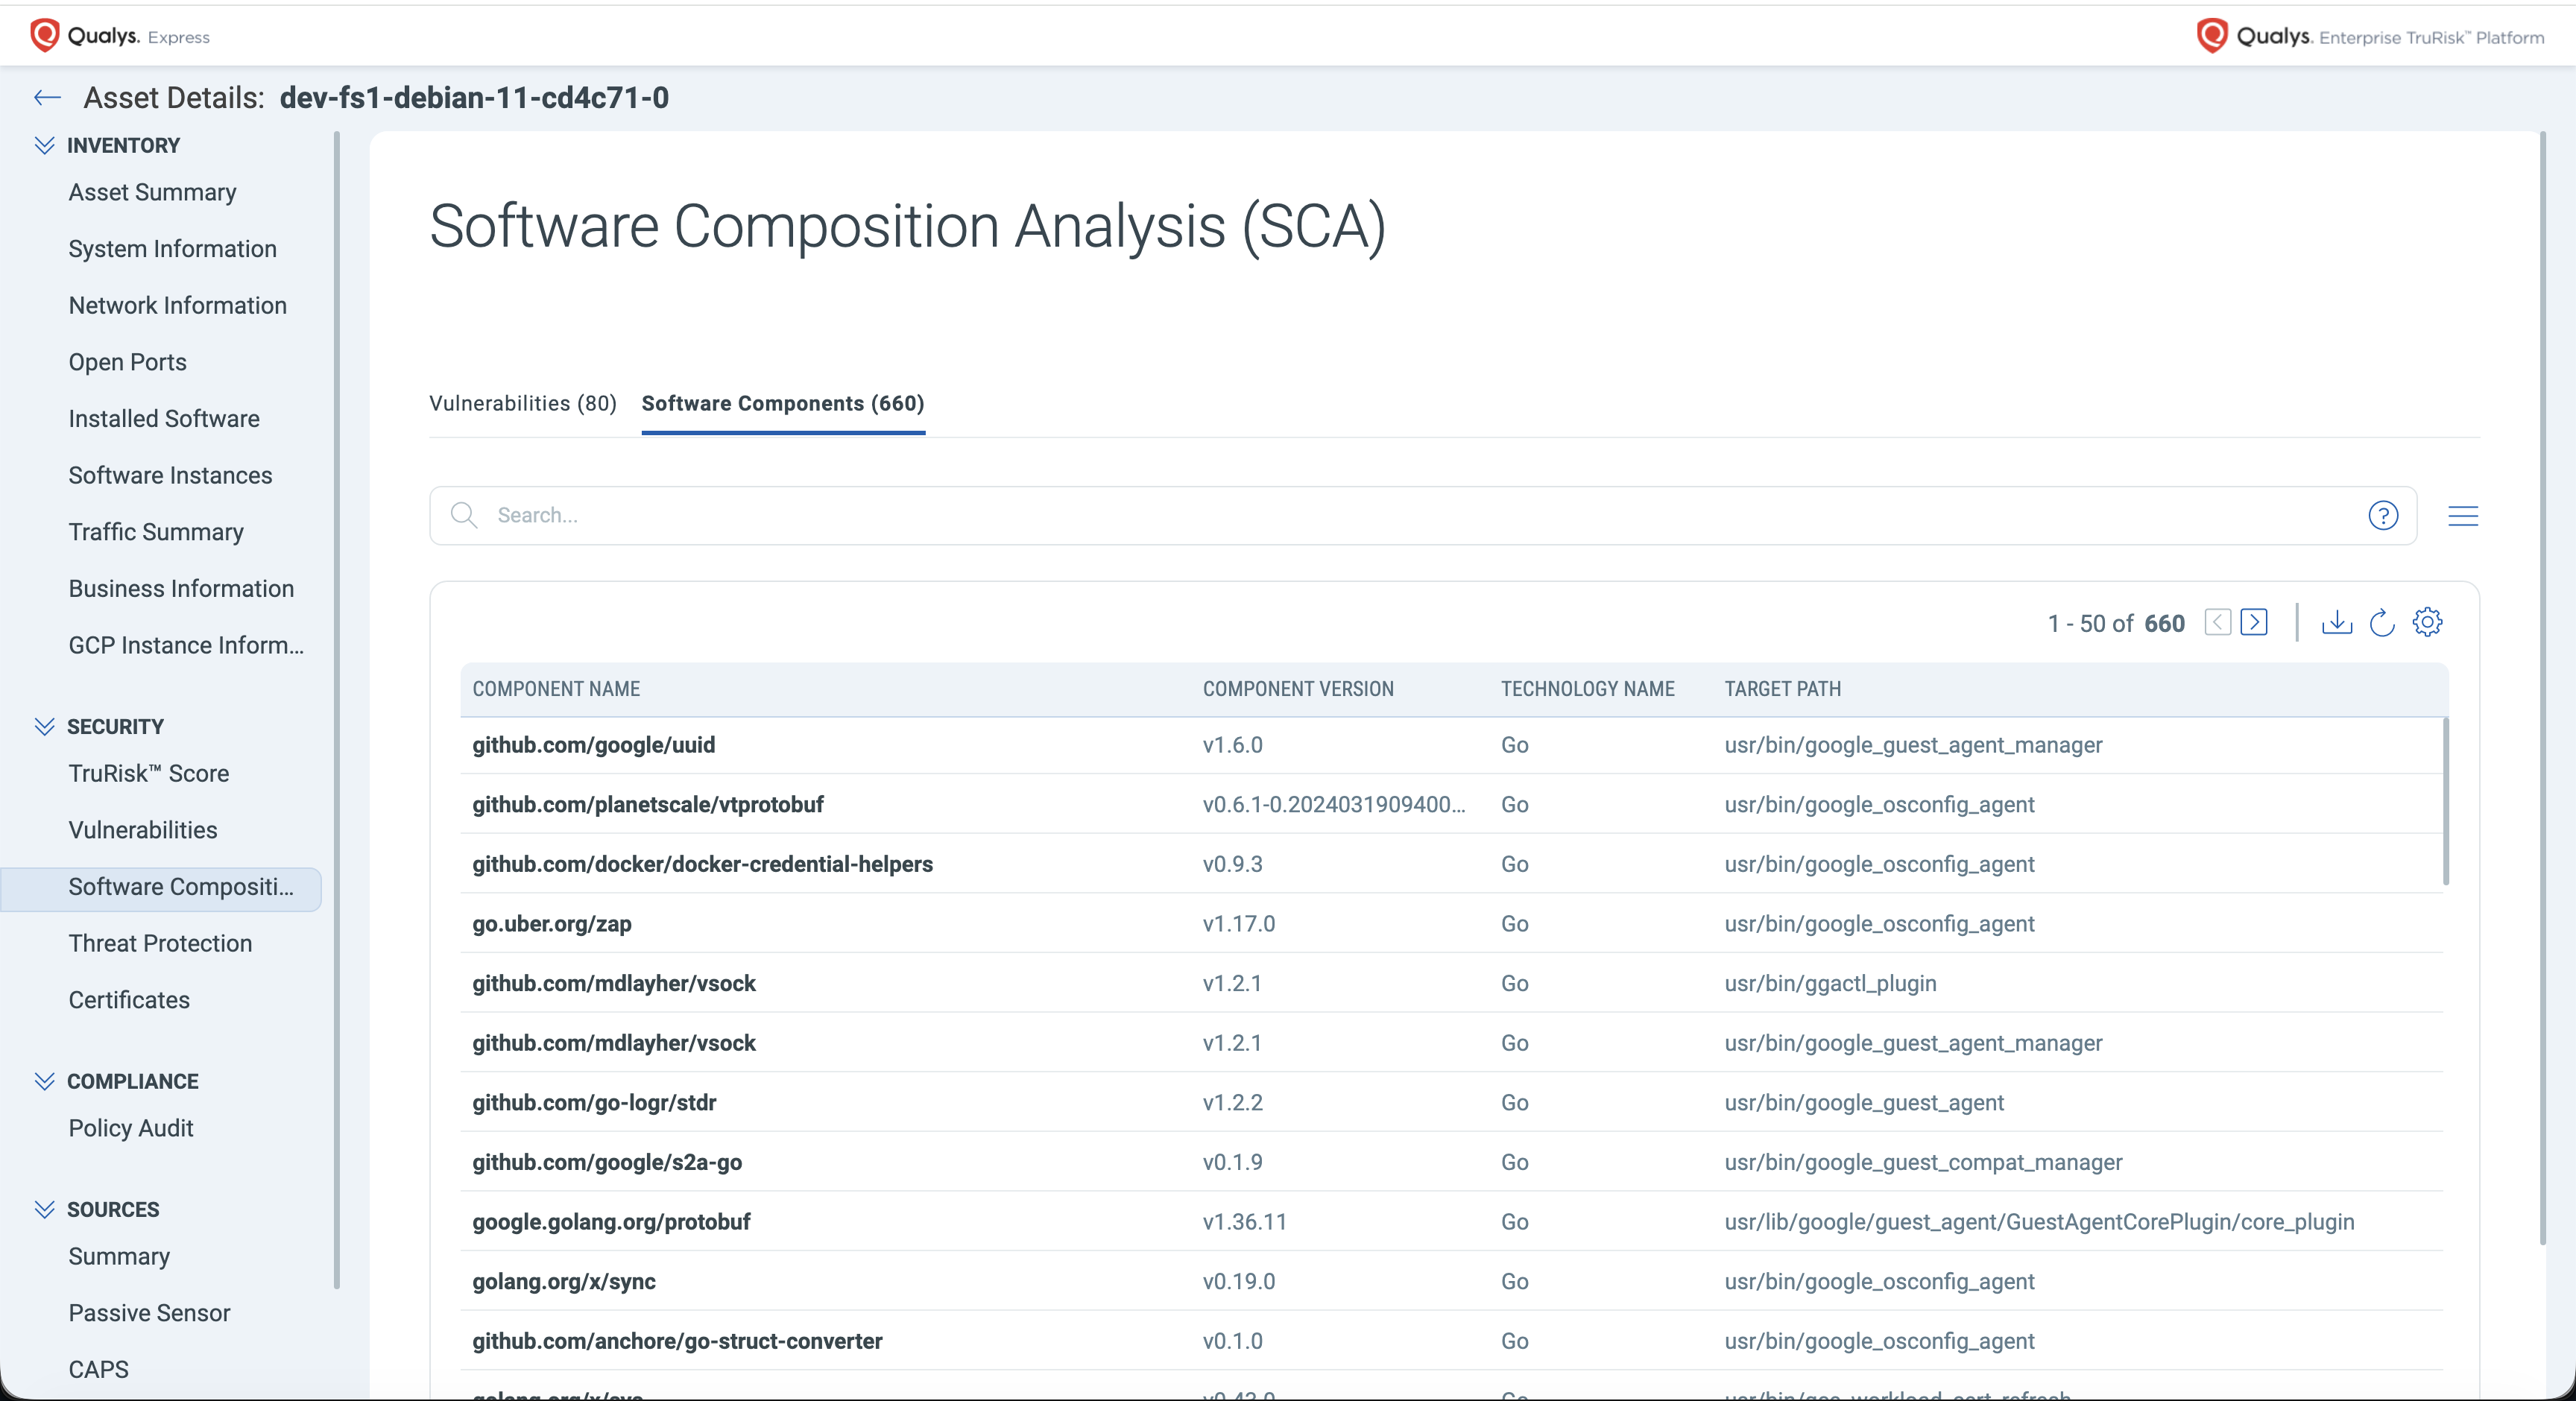Image resolution: width=2576 pixels, height=1401 pixels.
Task: Go to Software Instances
Action: pyautogui.click(x=170, y=475)
